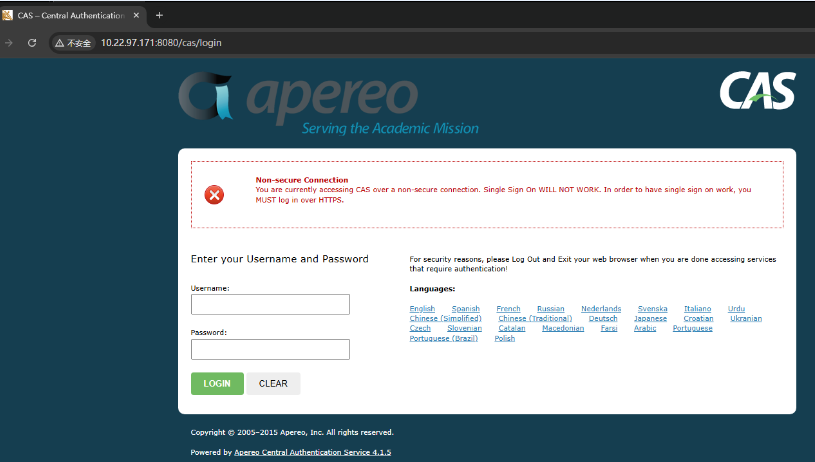This screenshot has width=815, height=462.
Task: Switch language to French
Action: click(x=508, y=309)
